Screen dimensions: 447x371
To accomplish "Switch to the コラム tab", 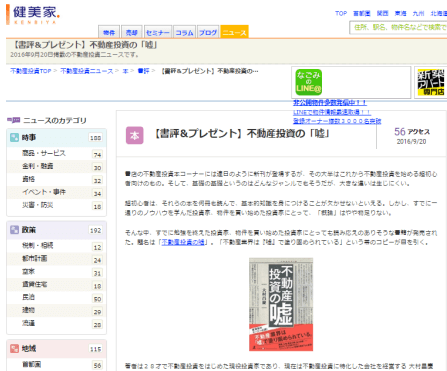I will 184,32.
